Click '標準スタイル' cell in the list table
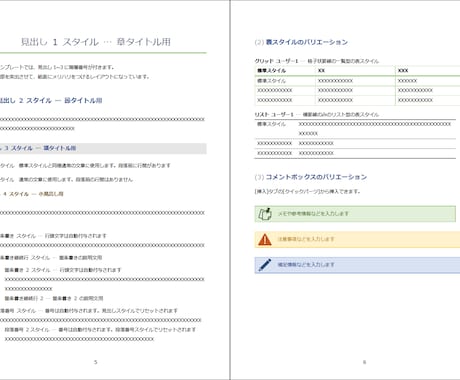 click(271, 124)
